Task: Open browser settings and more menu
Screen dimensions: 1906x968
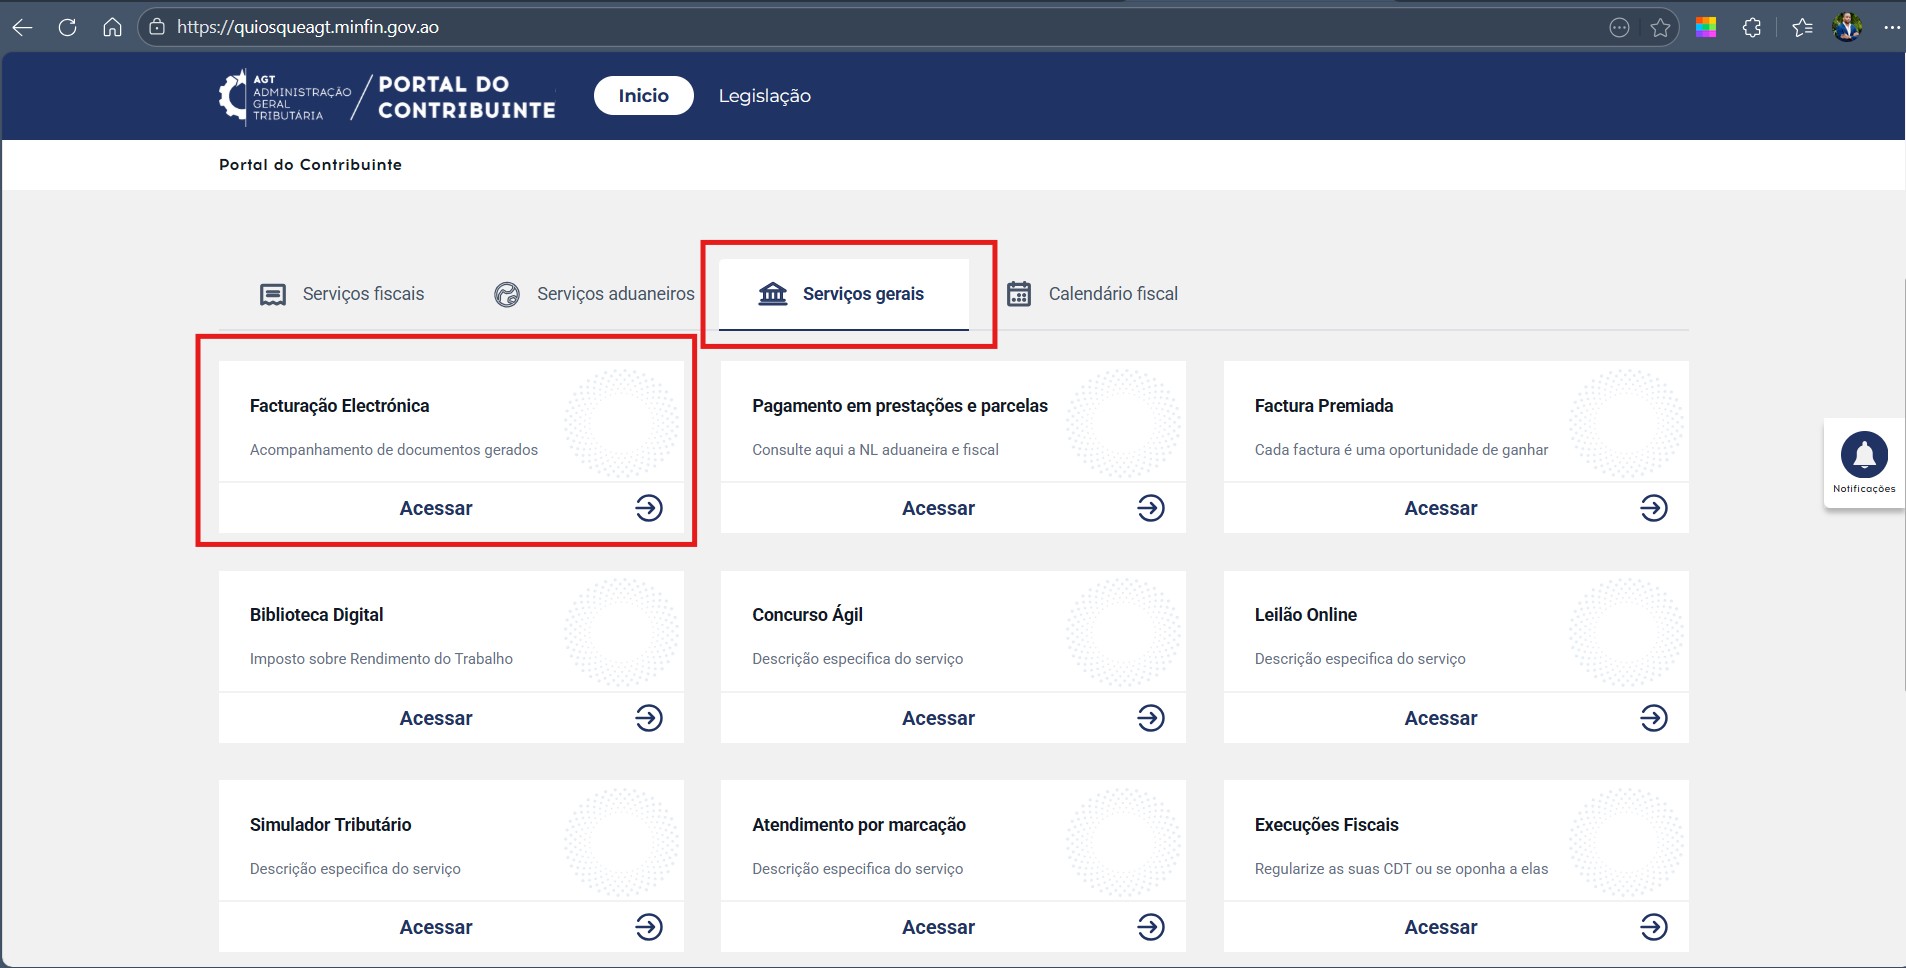Action: tap(1891, 28)
